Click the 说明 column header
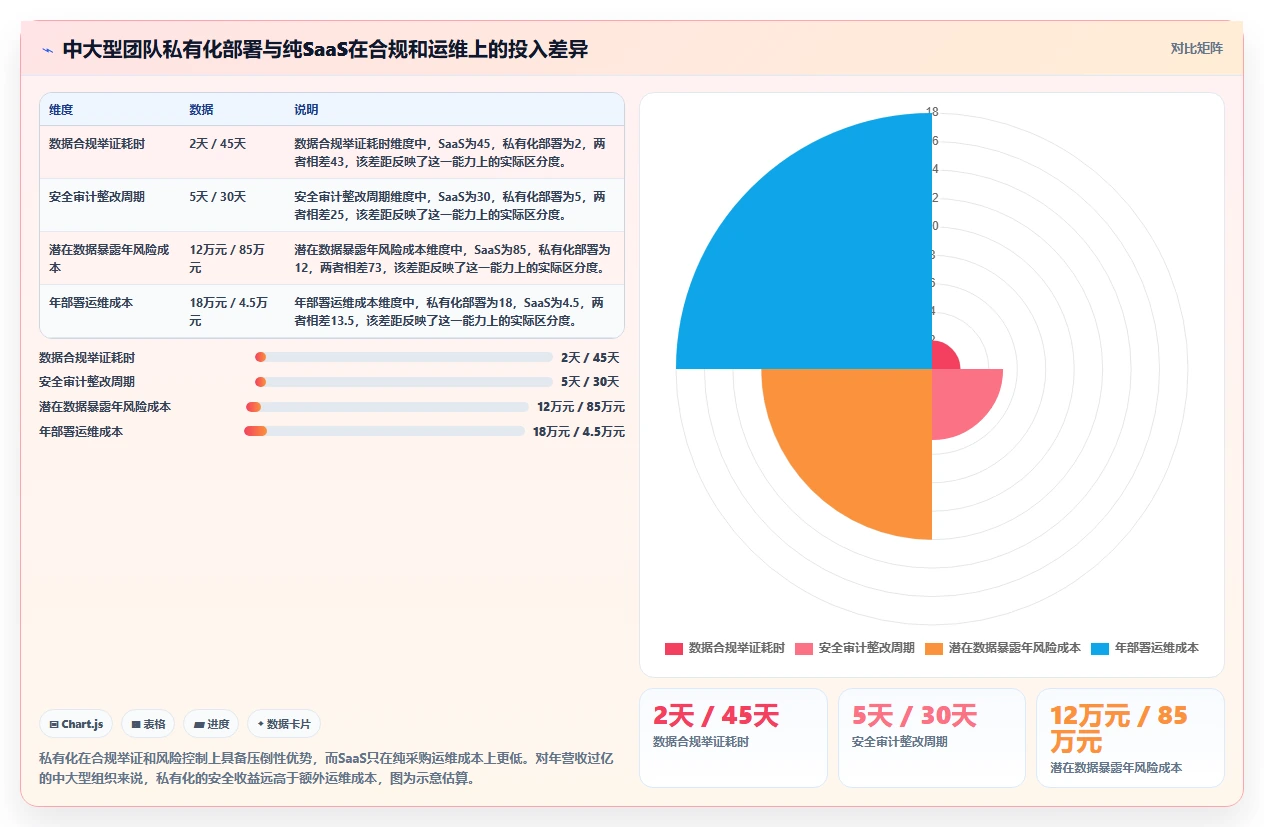 tap(306, 110)
